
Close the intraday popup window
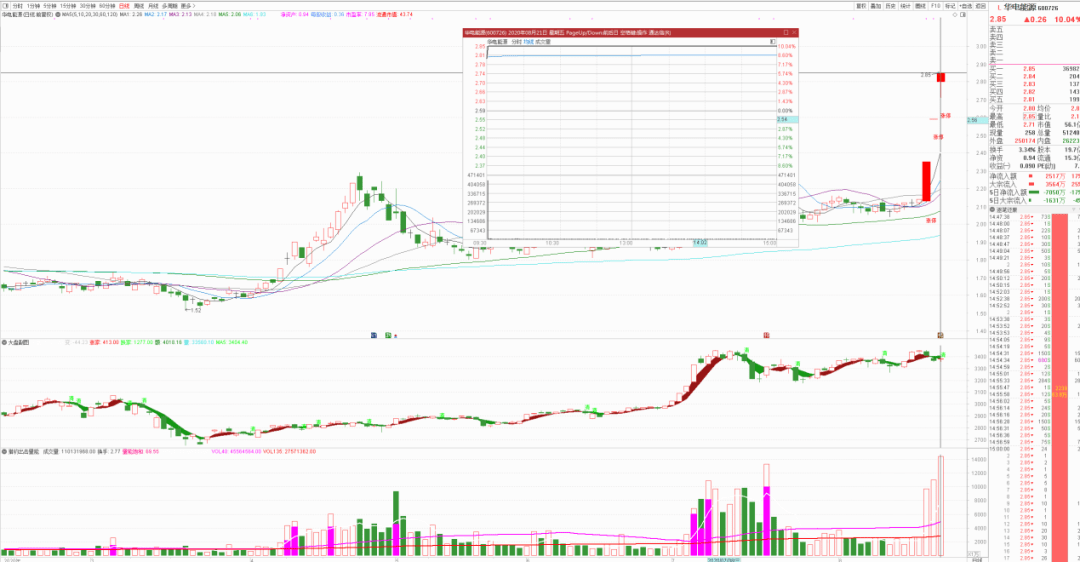click(x=794, y=32)
